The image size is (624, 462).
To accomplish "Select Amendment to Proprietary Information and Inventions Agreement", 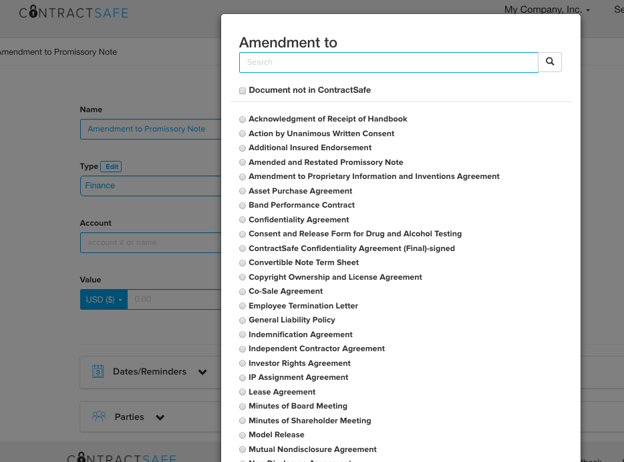I will point(242,177).
